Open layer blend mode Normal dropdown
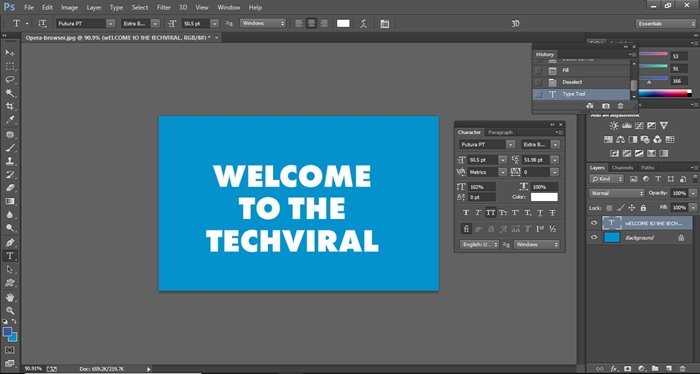 pyautogui.click(x=617, y=193)
